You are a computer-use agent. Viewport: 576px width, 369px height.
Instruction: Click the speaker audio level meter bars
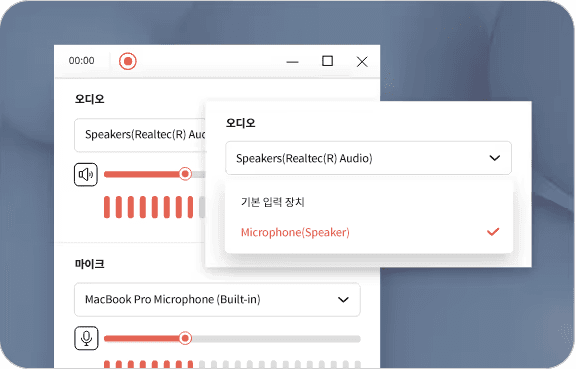coord(155,207)
